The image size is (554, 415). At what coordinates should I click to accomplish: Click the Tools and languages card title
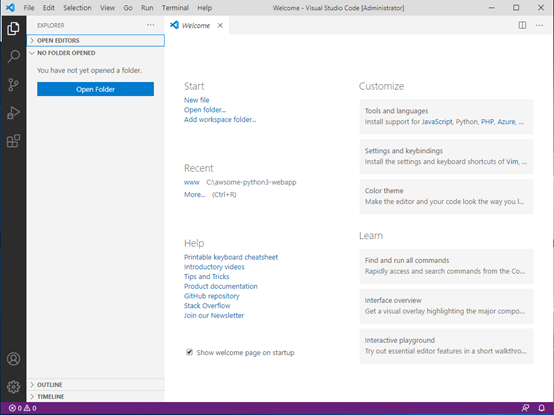click(x=396, y=111)
